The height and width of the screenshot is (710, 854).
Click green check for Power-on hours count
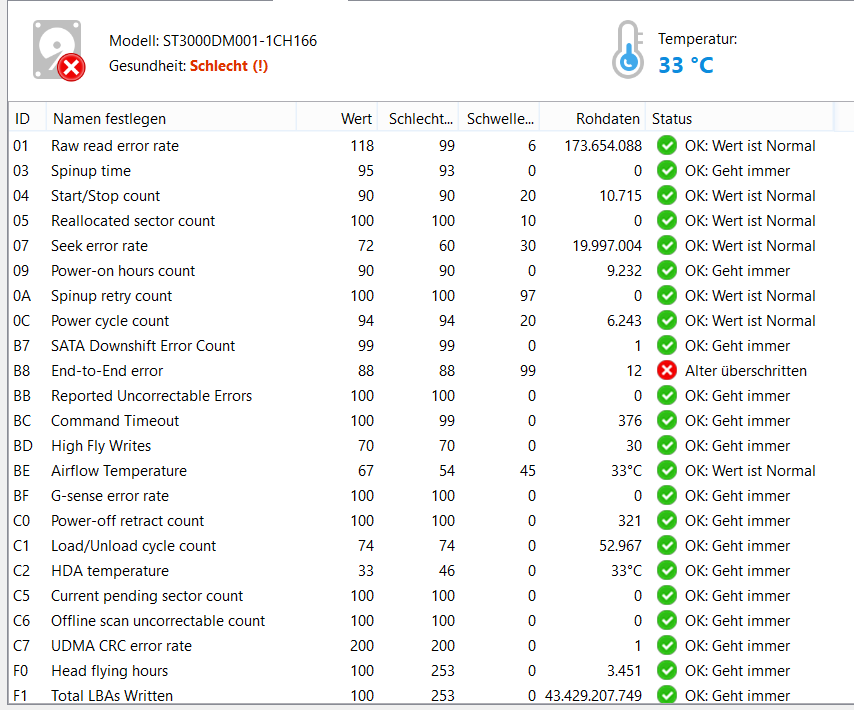[x=667, y=271]
